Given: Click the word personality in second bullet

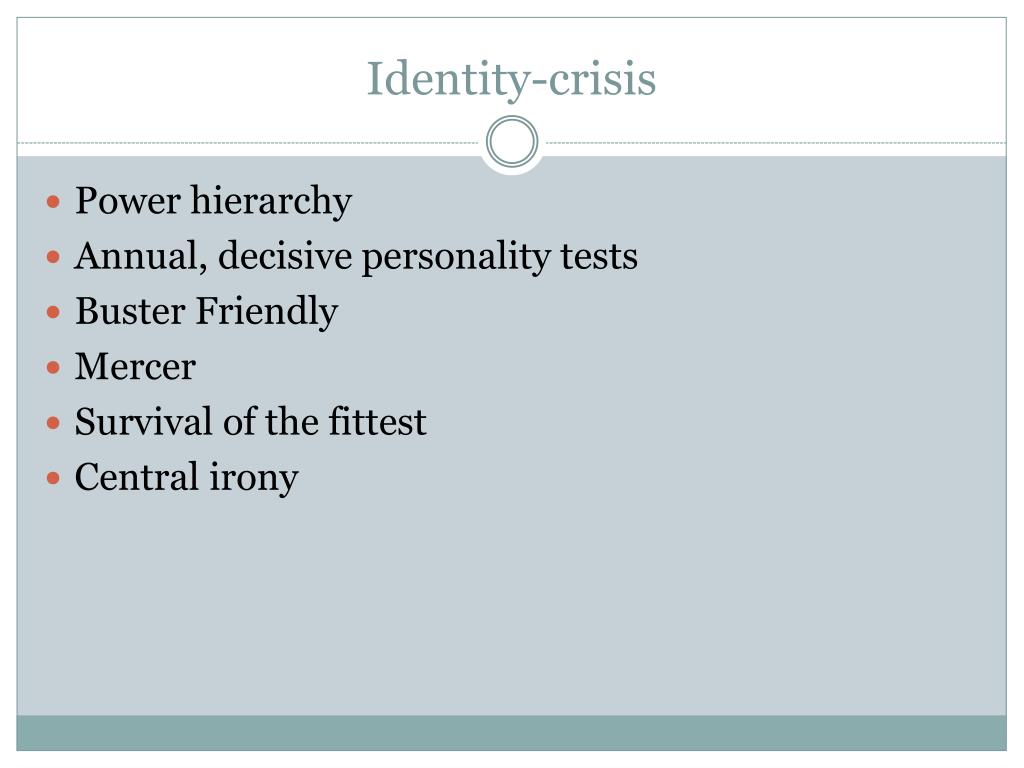Looking at the screenshot, I should pyautogui.click(x=456, y=256).
